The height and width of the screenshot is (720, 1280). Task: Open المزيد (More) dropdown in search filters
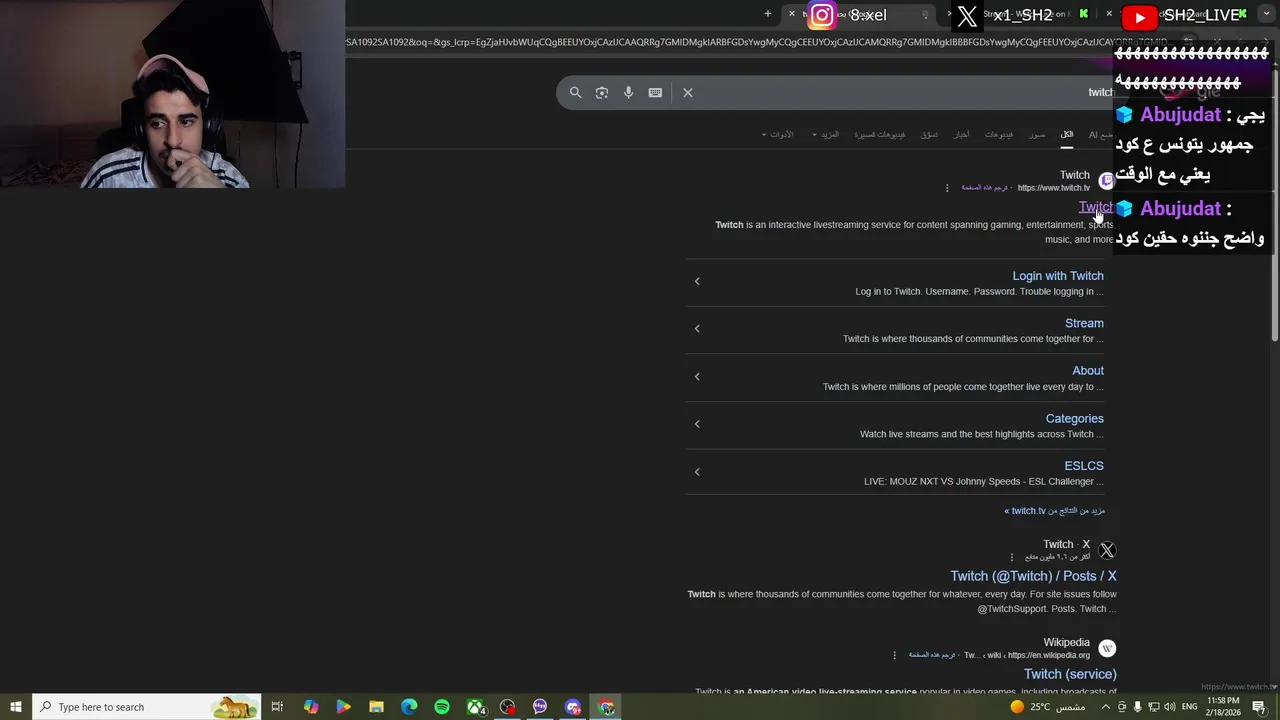pos(826,134)
